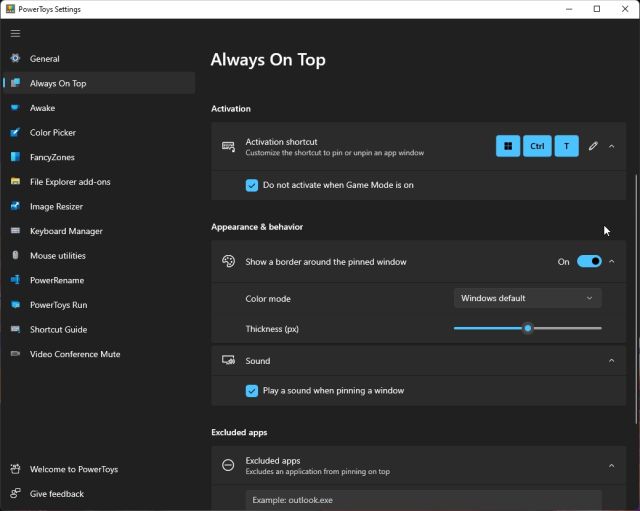The image size is (640, 511).
Task: Uncheck Do not activate when Game Mode is on
Action: [252, 185]
